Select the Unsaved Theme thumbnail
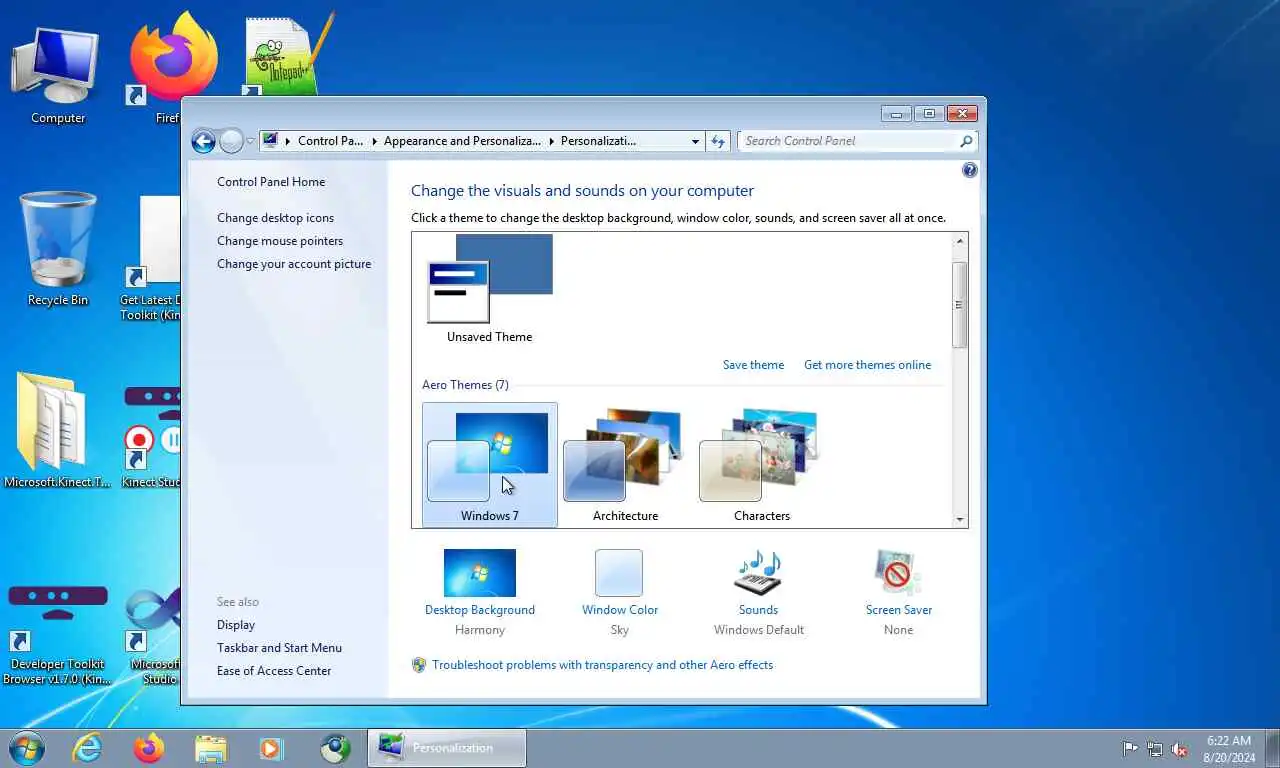The width and height of the screenshot is (1280, 768). click(x=490, y=279)
